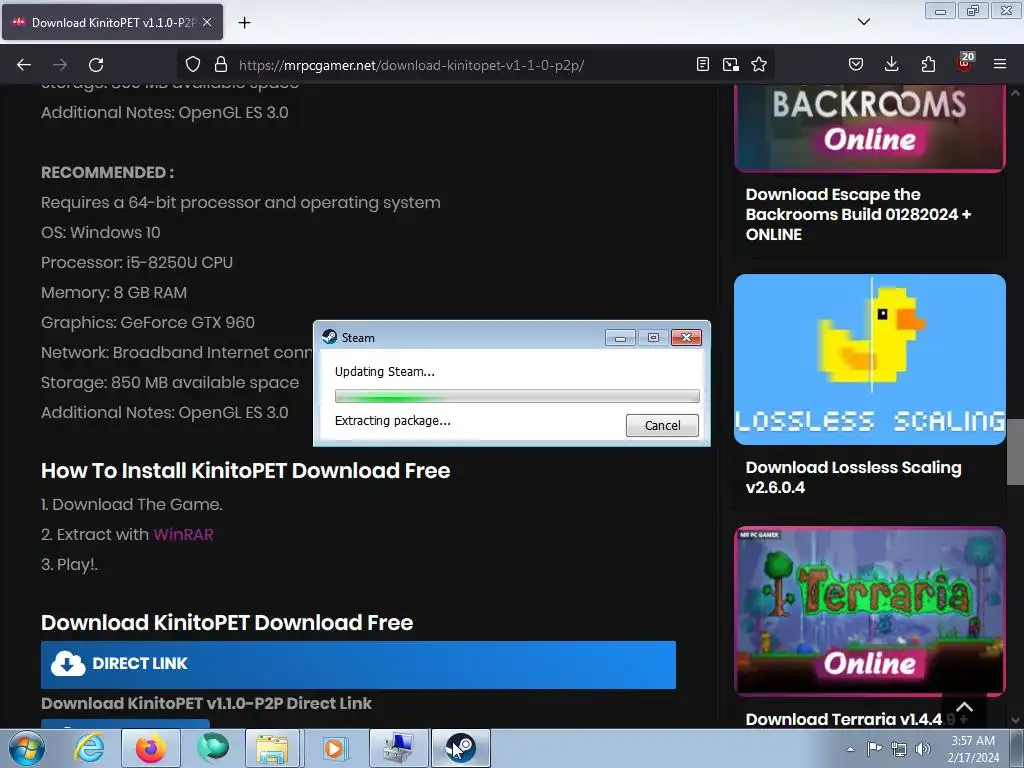Open network status tray icon

point(899,748)
